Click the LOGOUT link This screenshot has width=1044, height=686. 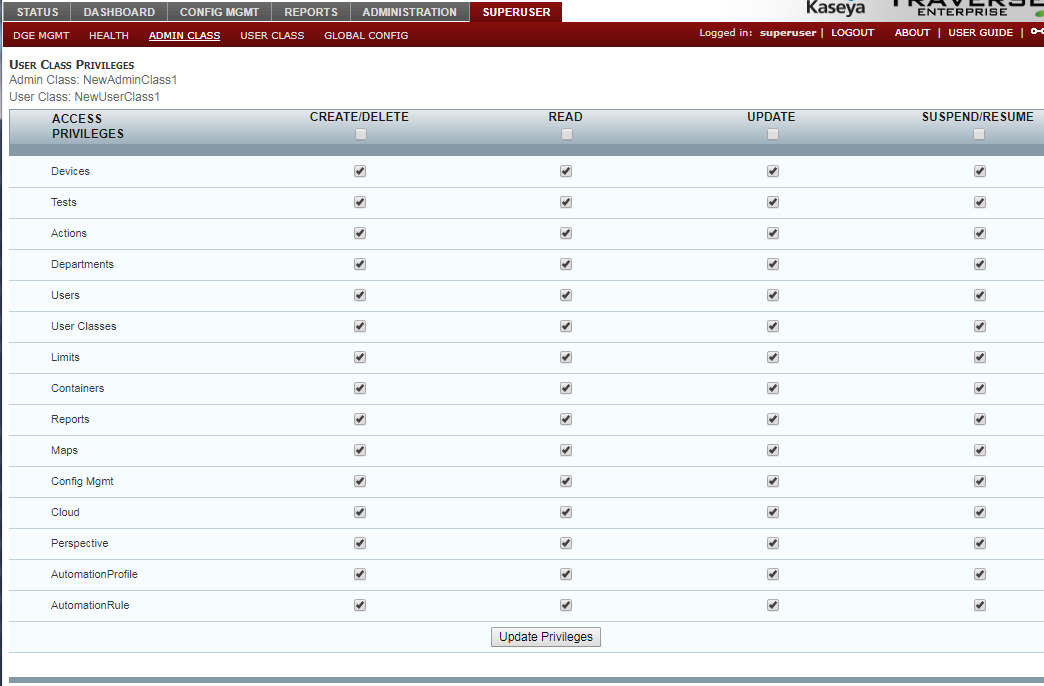point(852,33)
